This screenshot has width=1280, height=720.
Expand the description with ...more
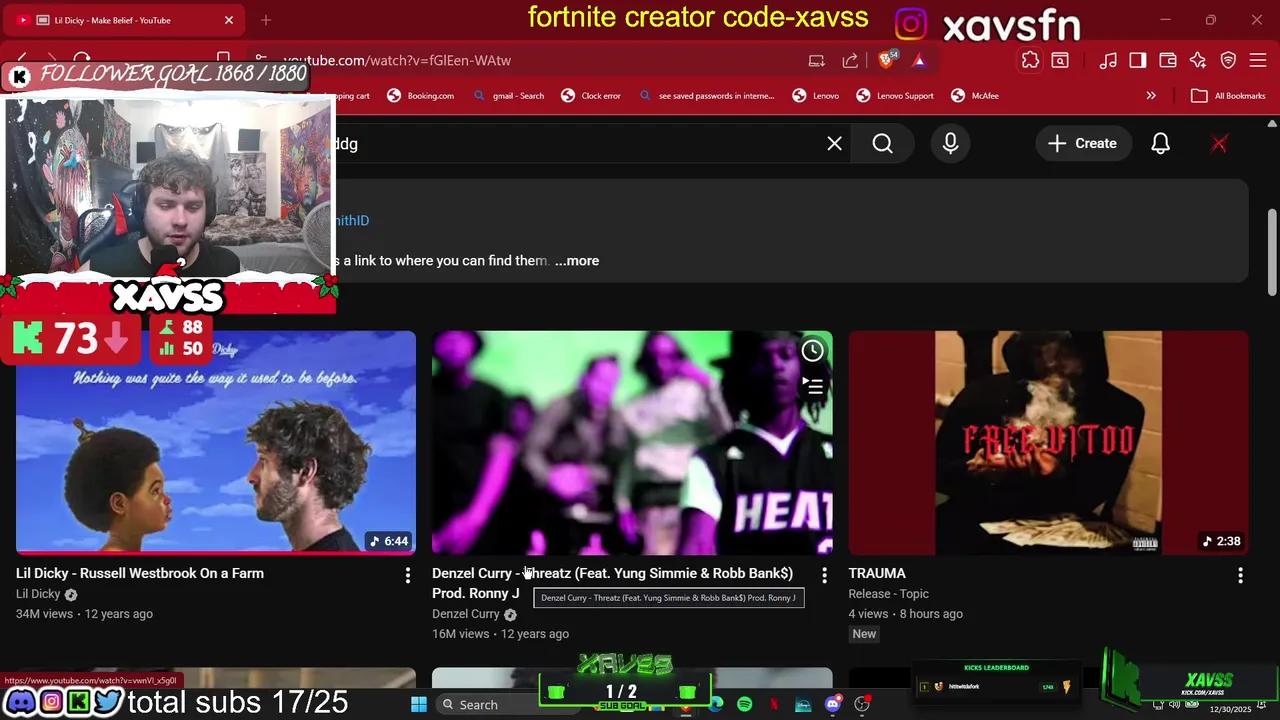577,260
